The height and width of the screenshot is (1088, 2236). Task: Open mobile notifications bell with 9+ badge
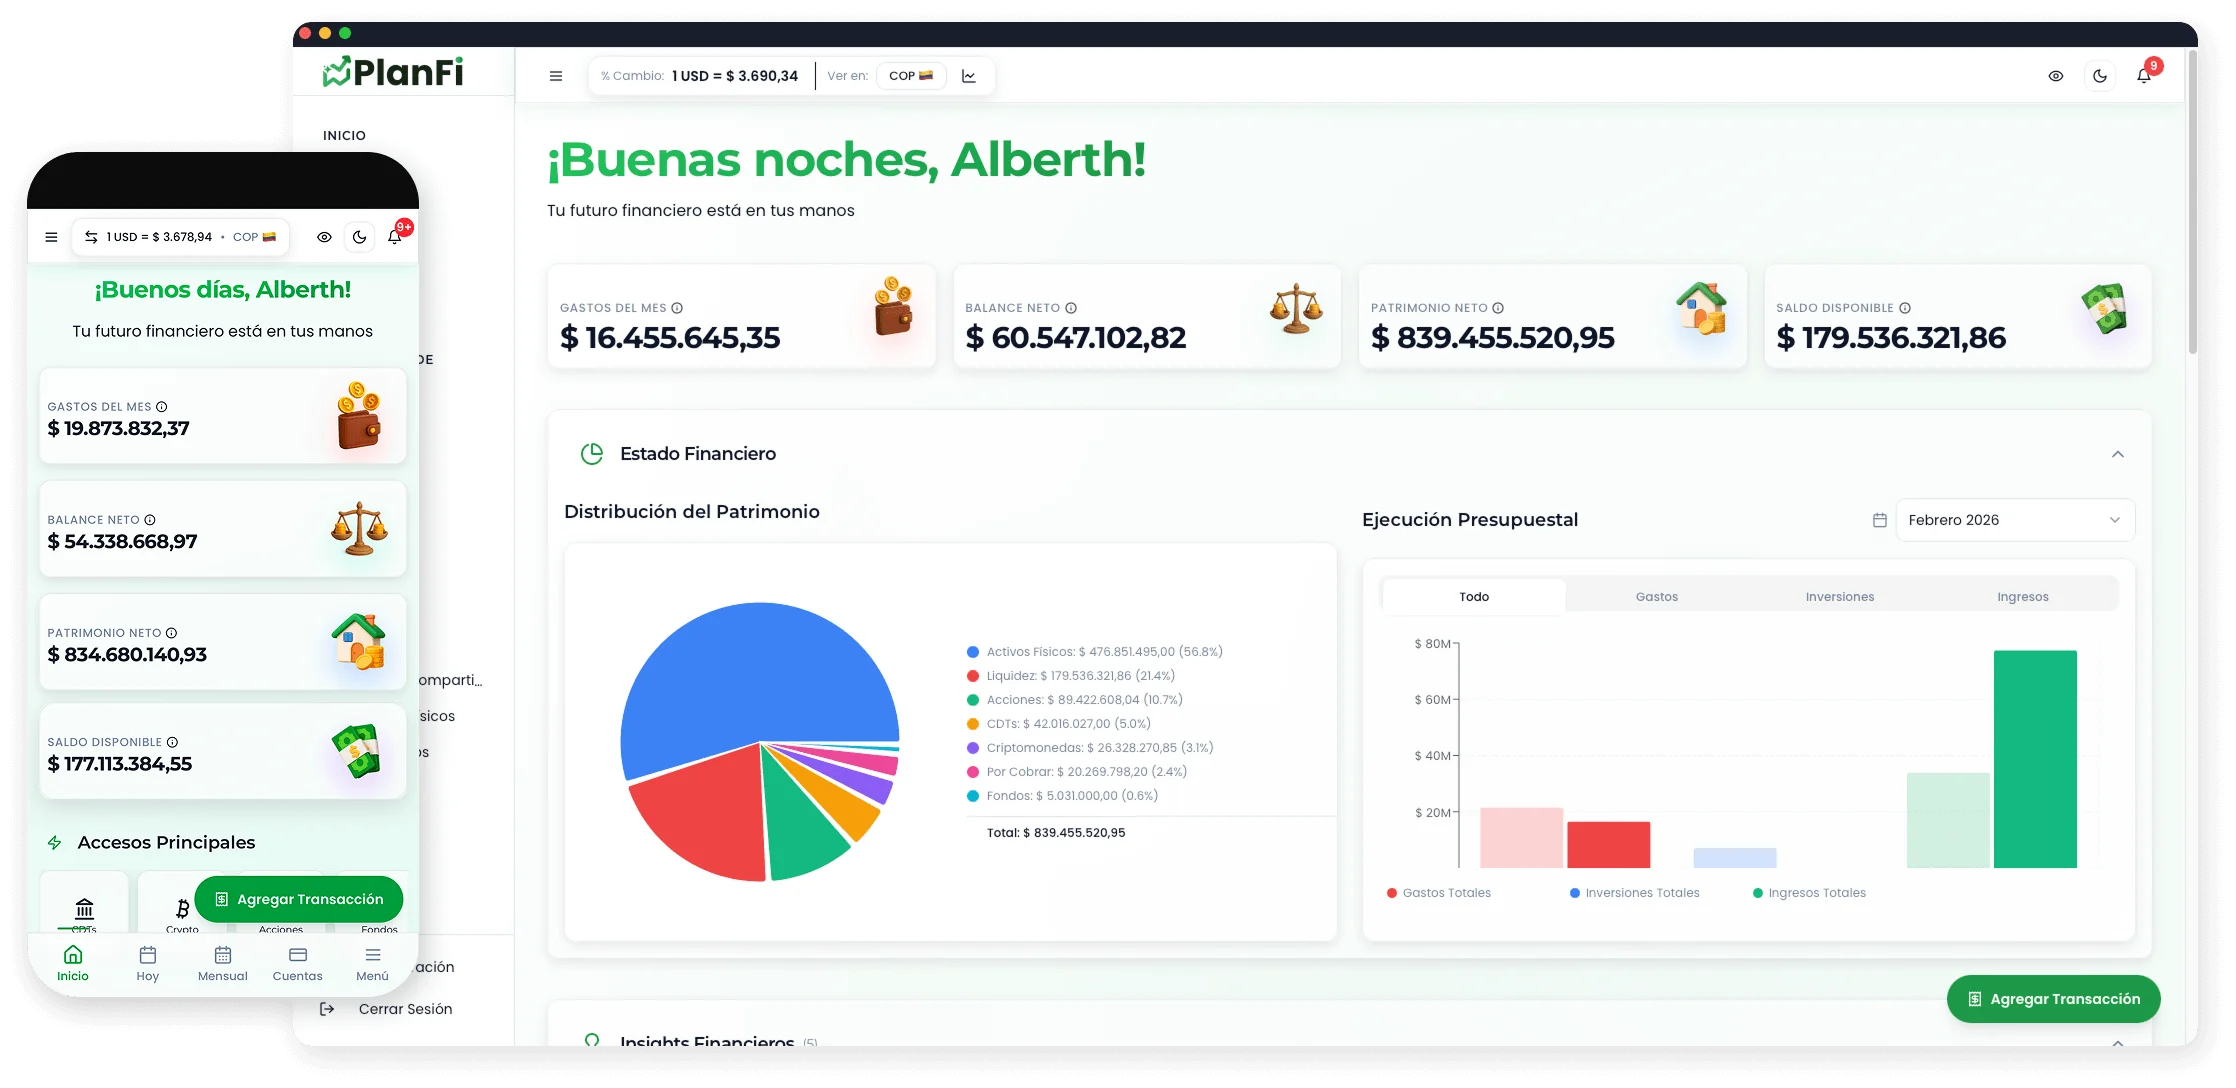(x=395, y=237)
